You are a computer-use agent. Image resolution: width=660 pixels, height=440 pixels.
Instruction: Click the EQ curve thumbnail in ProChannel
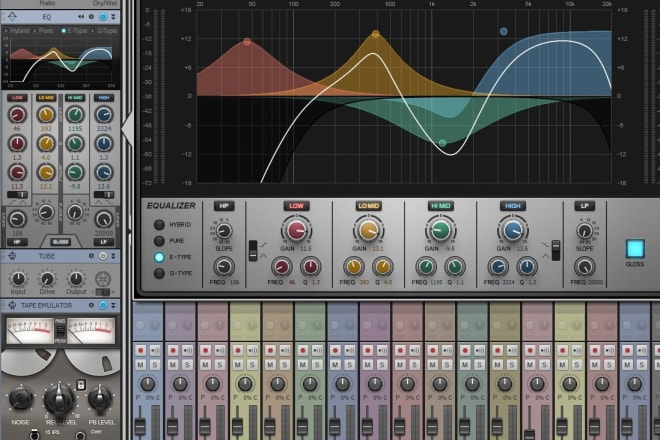61,61
